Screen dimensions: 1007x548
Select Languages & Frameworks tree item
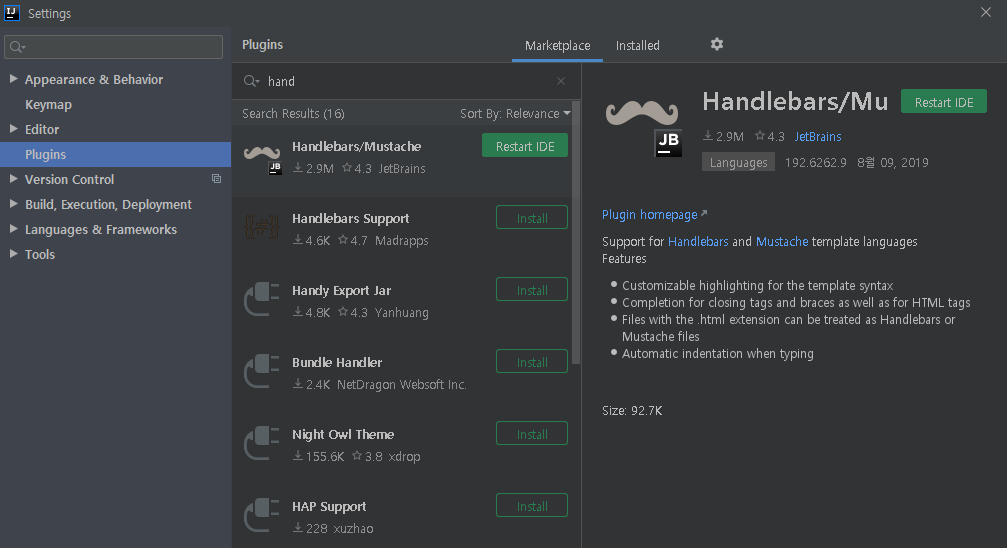(x=101, y=229)
